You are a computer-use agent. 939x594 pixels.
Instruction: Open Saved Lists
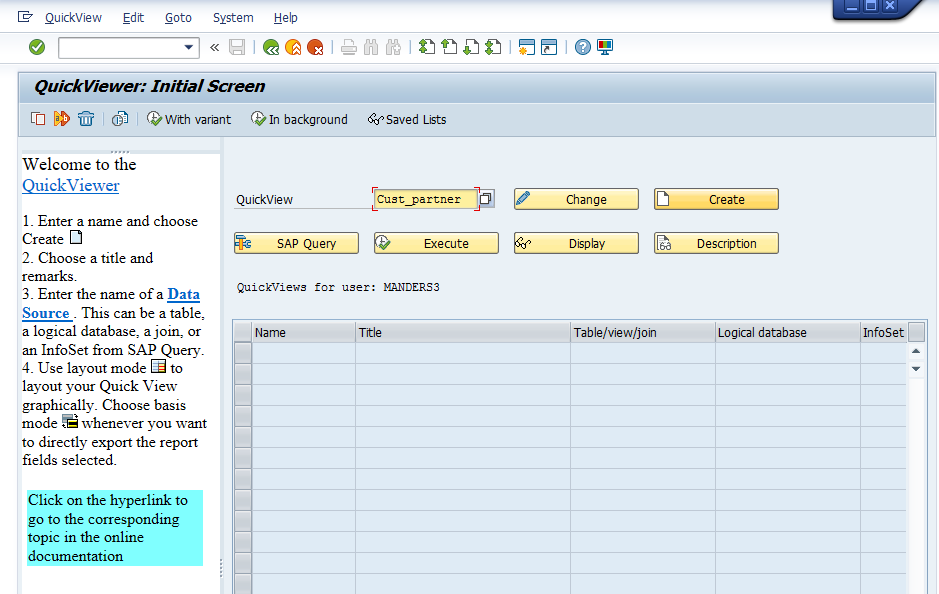click(x=407, y=119)
